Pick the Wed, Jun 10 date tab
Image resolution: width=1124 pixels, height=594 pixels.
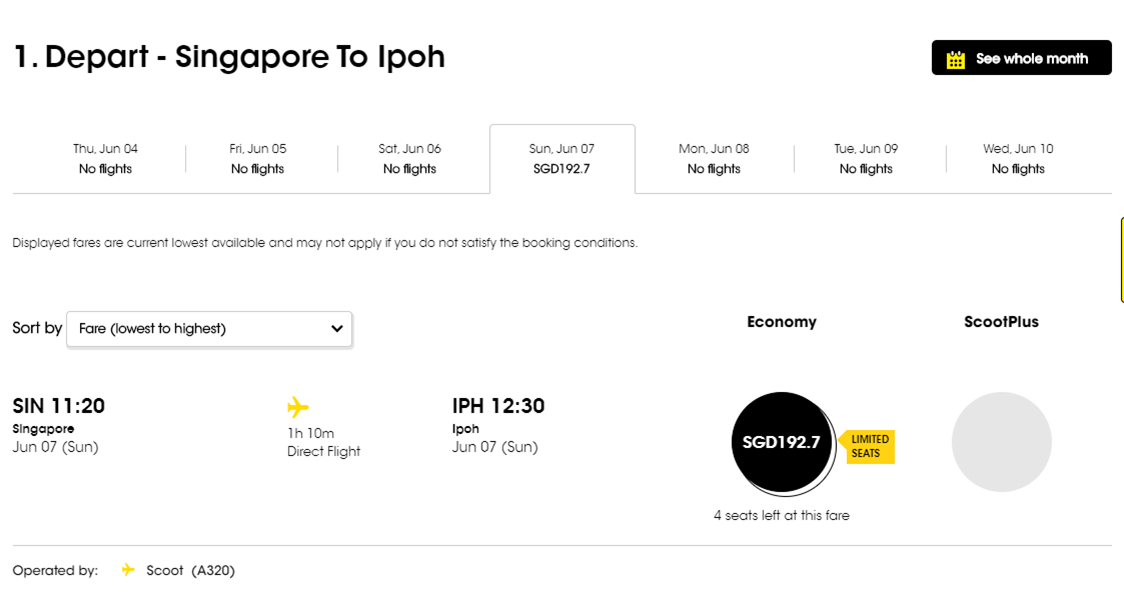click(x=1018, y=159)
